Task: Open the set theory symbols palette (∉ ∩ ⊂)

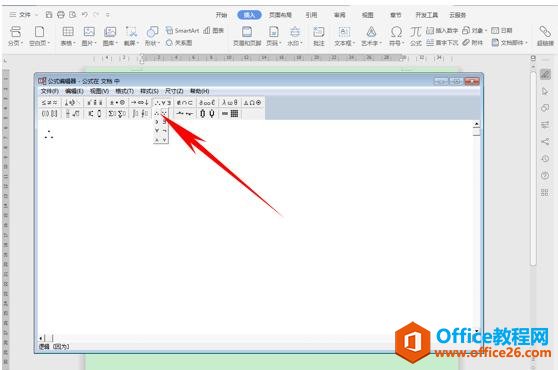Action: (x=185, y=102)
